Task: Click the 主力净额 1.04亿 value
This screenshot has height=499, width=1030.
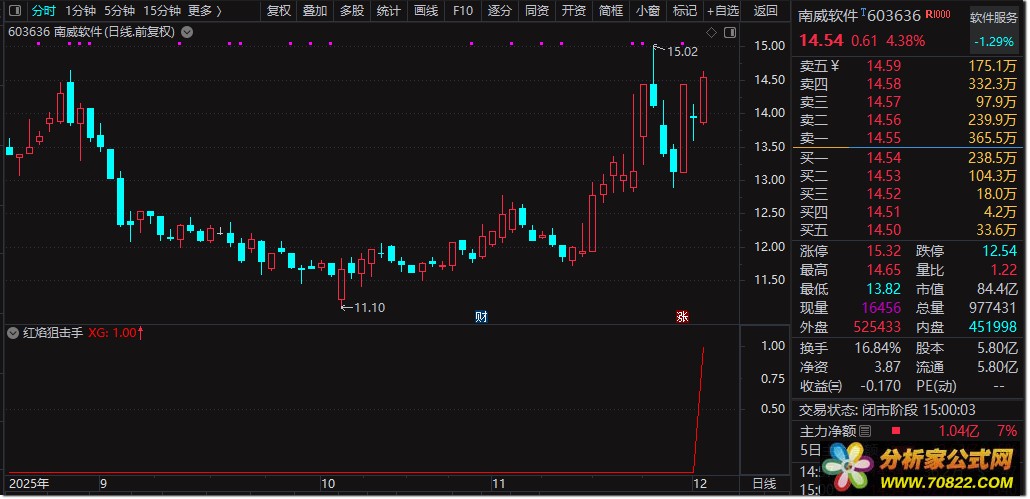Action: pyautogui.click(x=956, y=431)
